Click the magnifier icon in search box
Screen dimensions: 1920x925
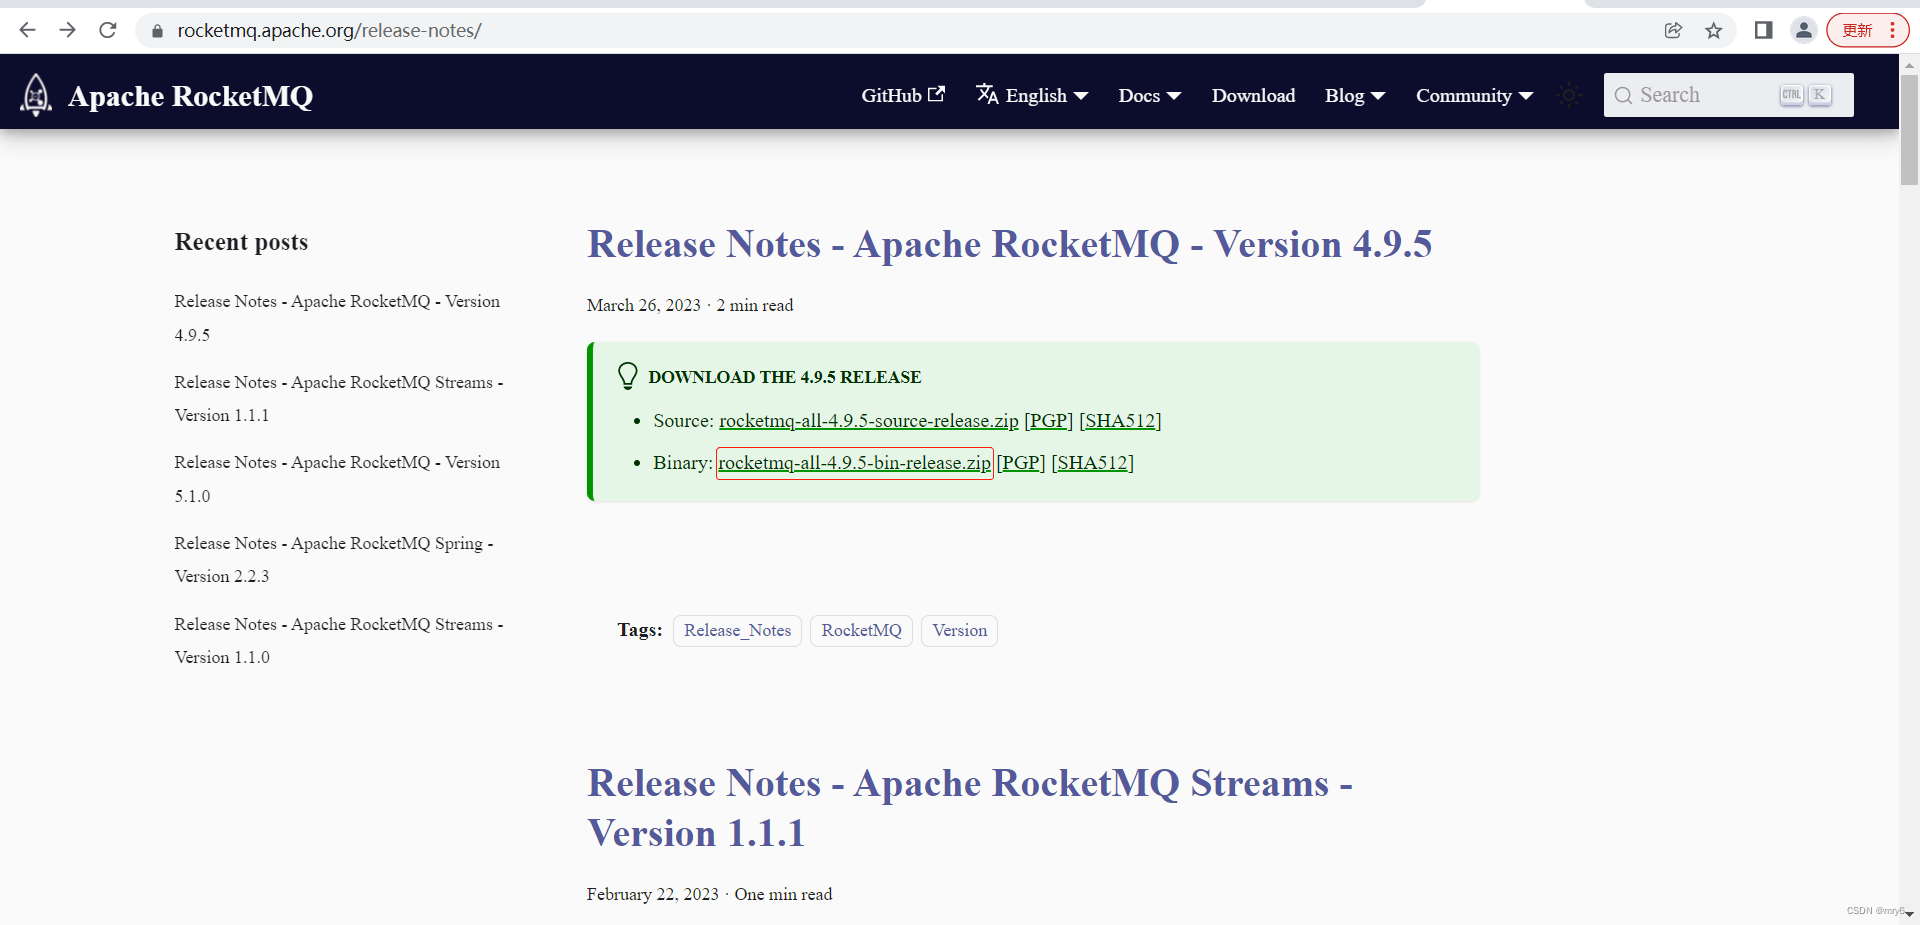1623,95
